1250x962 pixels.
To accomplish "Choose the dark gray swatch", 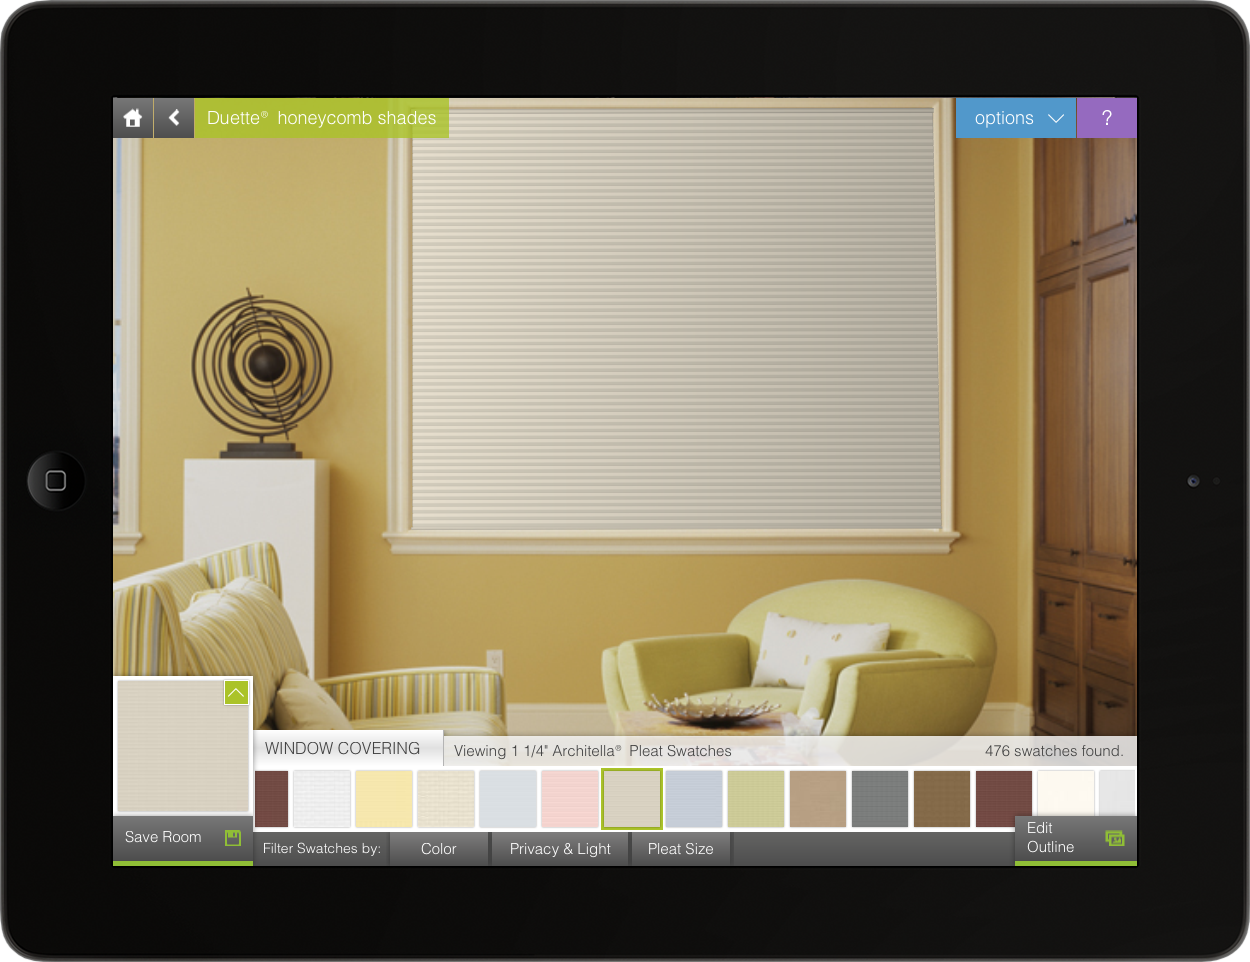I will (x=880, y=799).
